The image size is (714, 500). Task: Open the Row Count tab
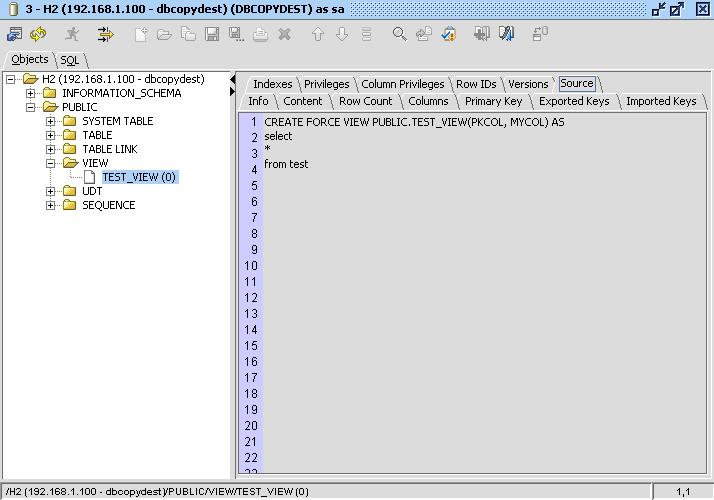click(x=365, y=101)
